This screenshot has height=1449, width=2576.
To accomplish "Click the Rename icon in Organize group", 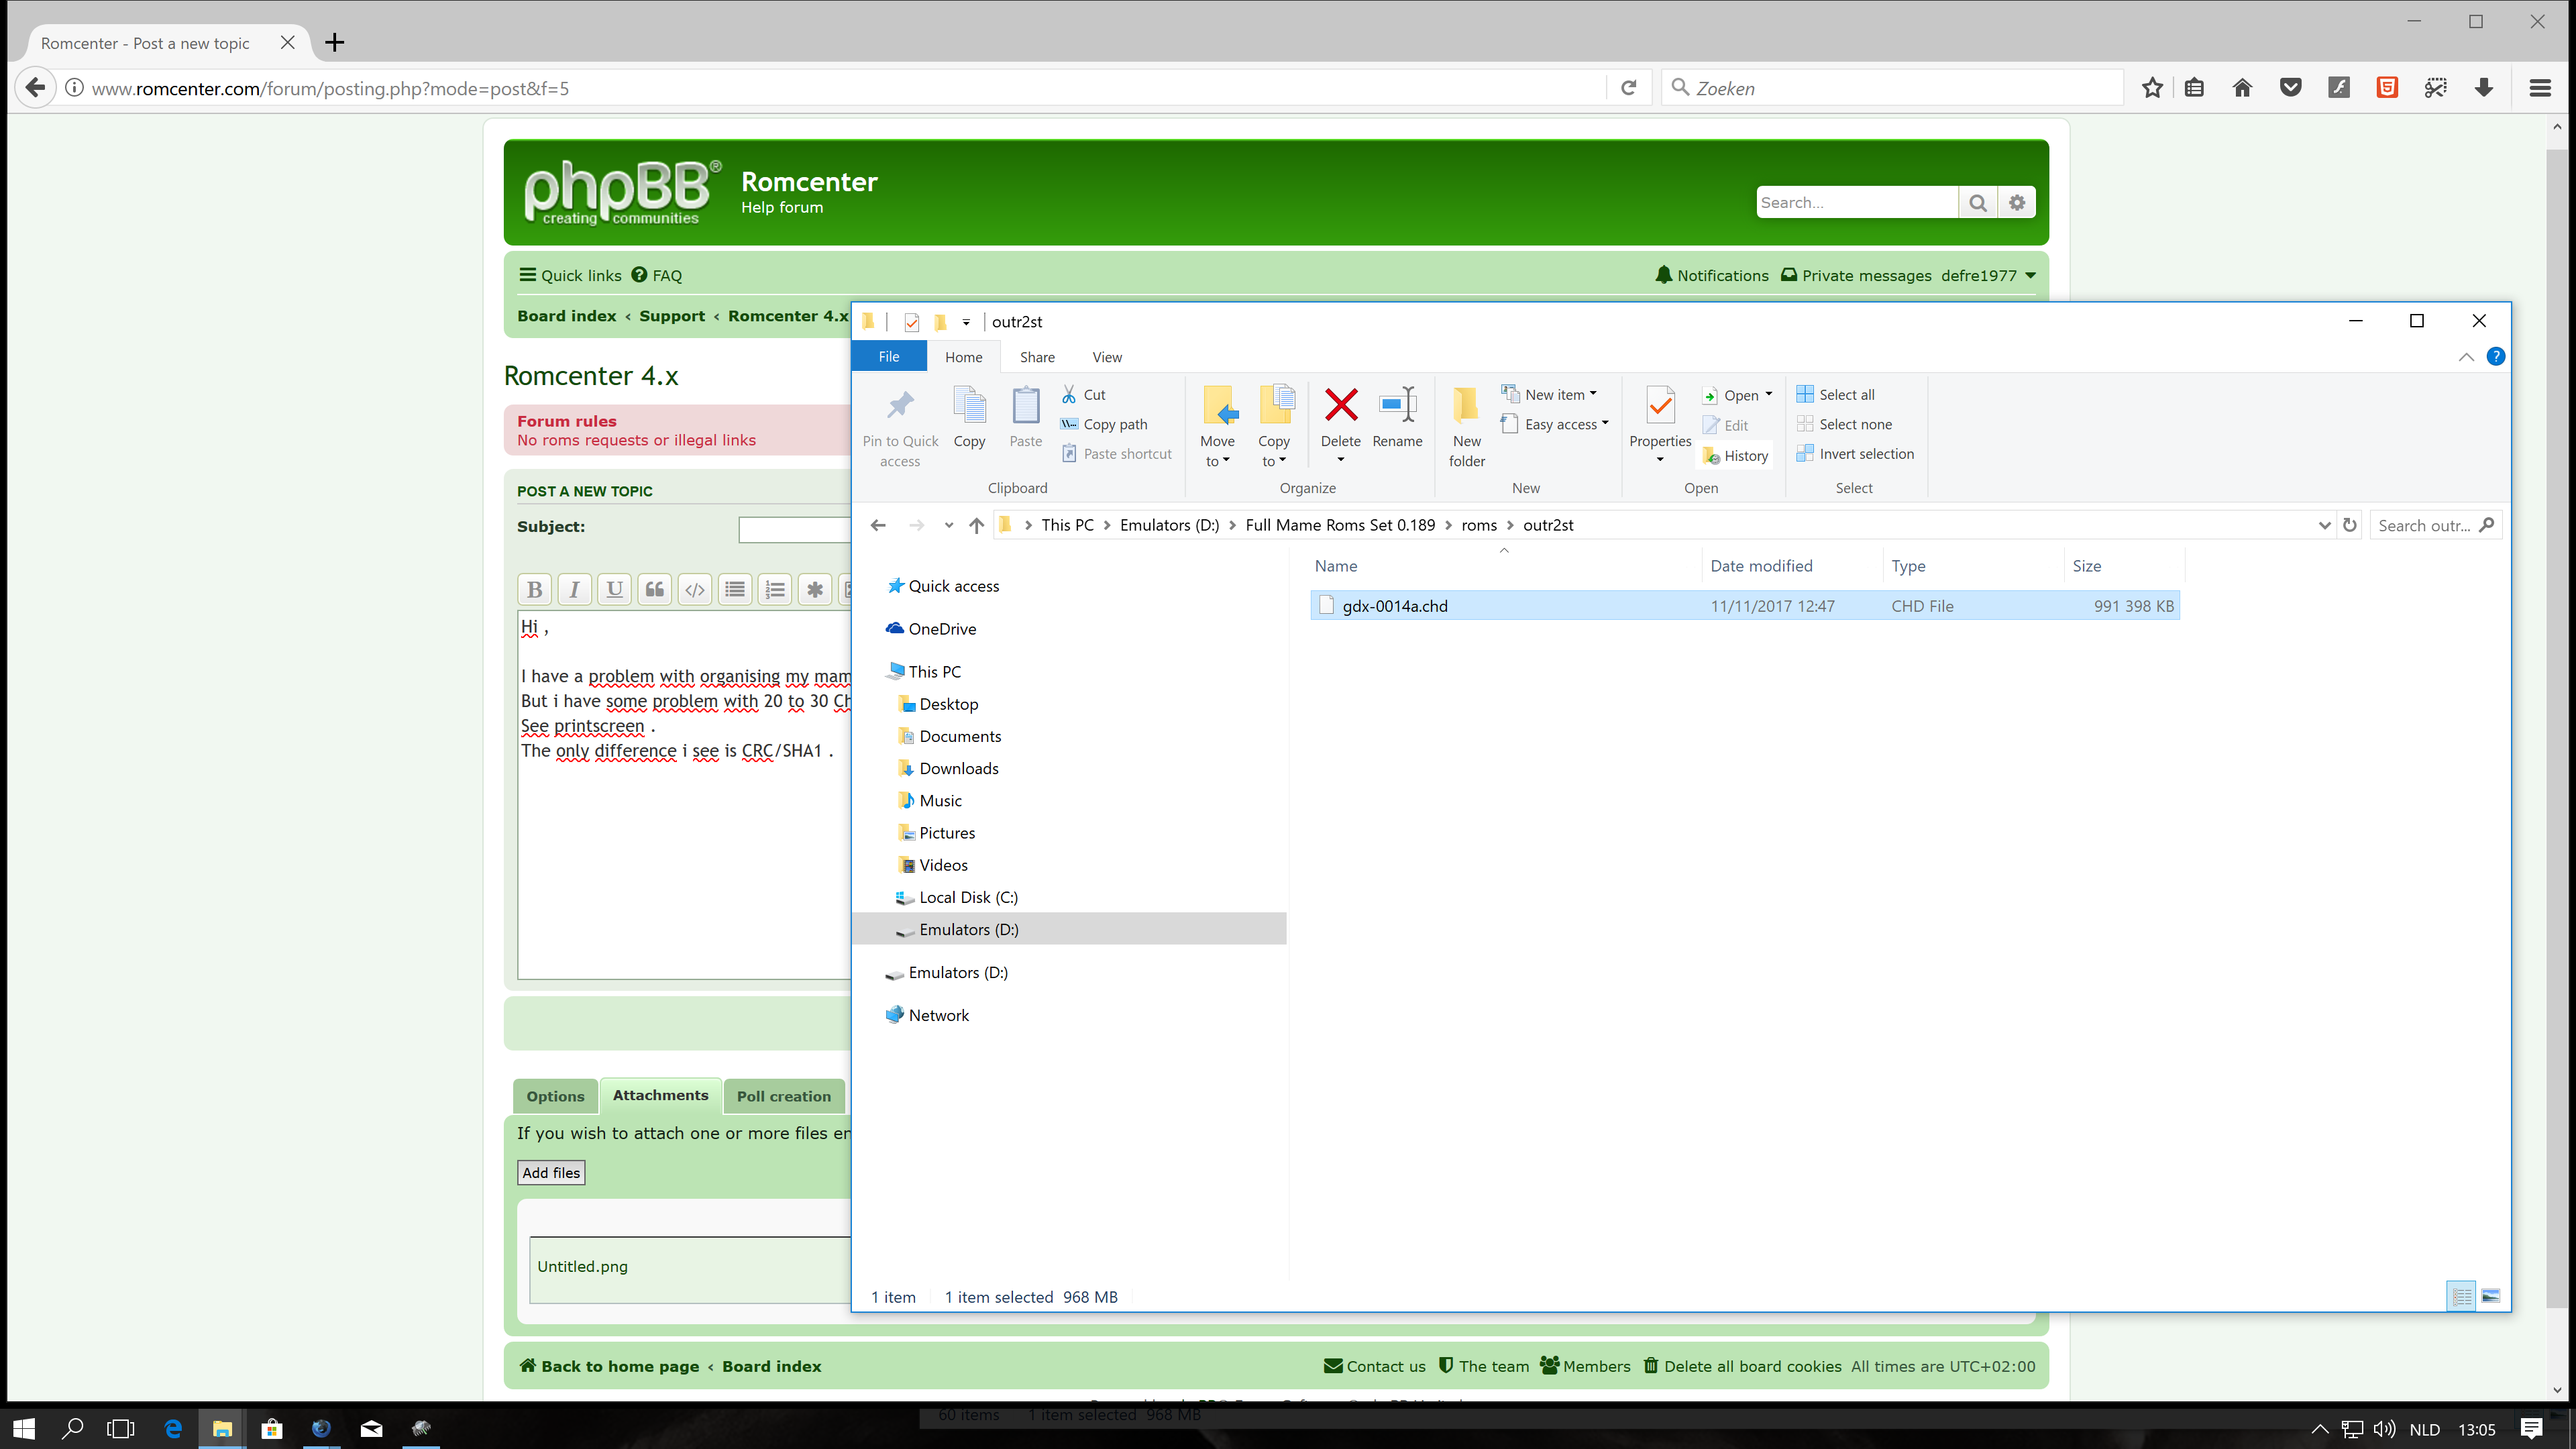I will (1397, 405).
